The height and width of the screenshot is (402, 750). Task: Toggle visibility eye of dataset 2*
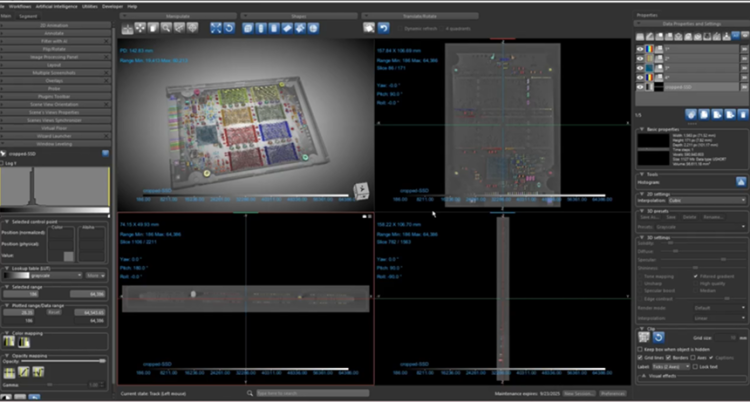(x=640, y=58)
